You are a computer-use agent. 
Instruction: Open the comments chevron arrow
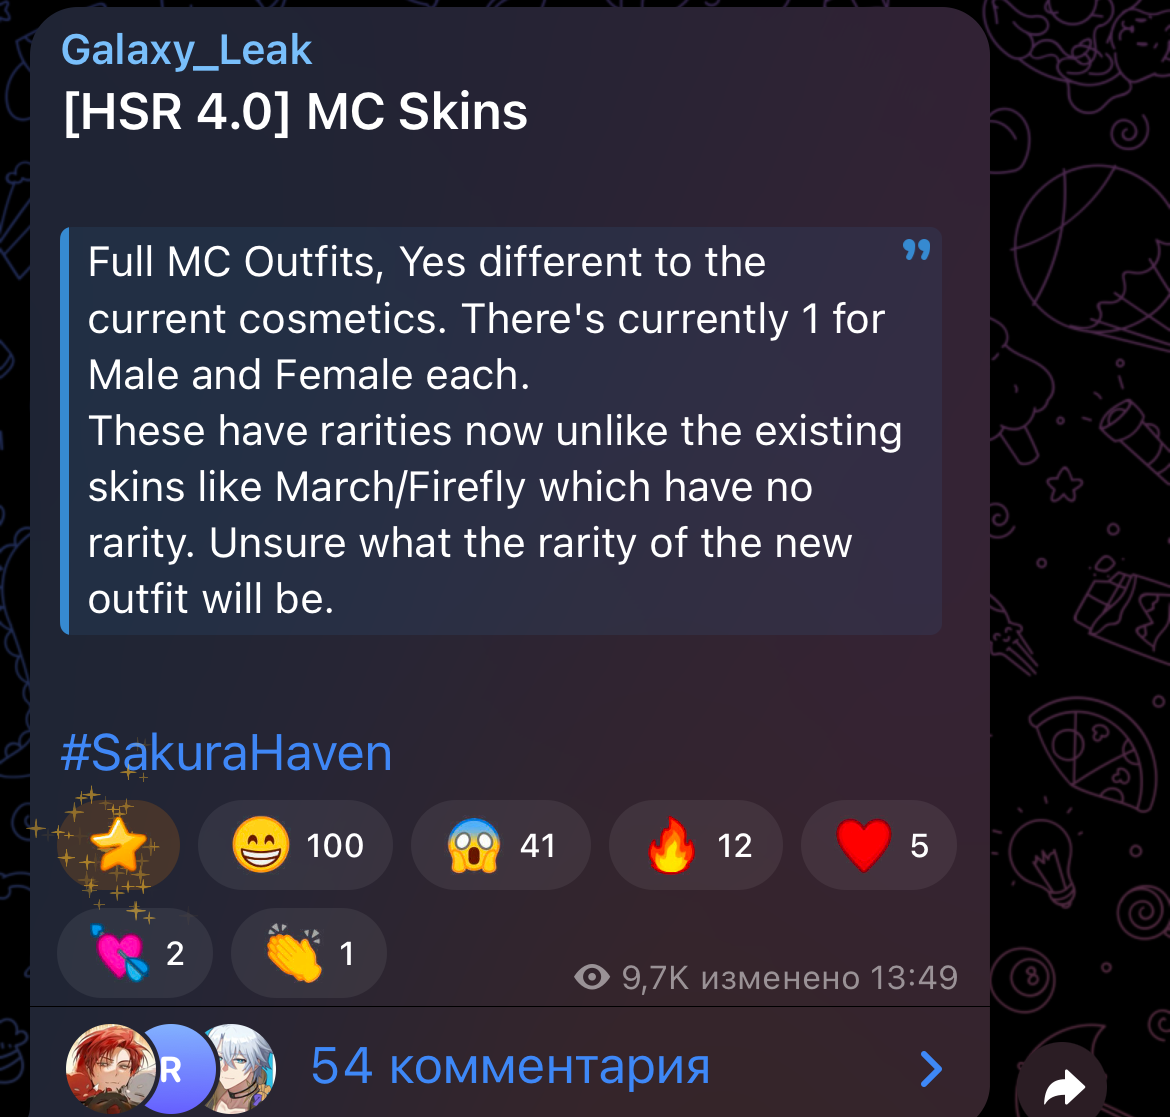click(930, 1068)
